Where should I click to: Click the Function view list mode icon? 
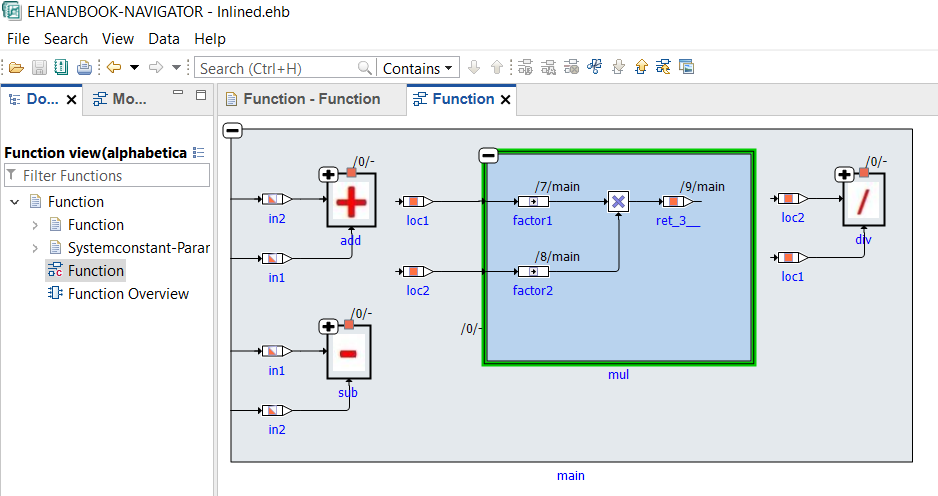pos(198,152)
